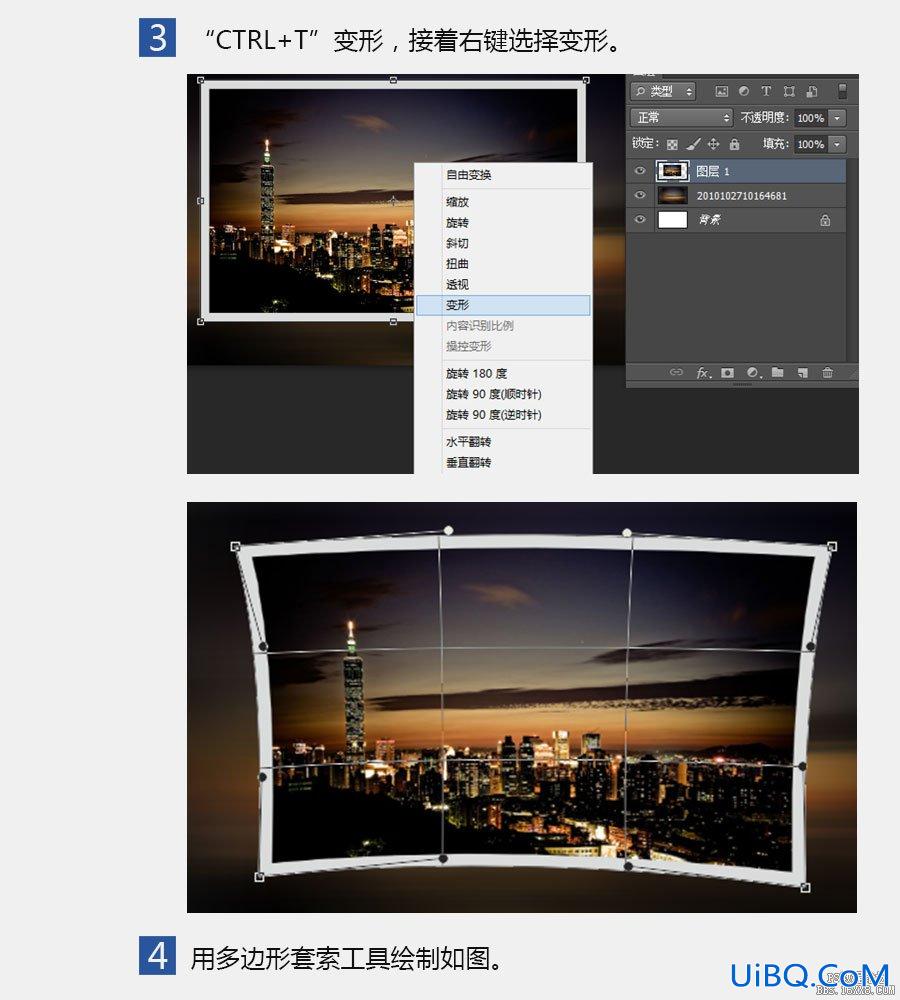This screenshot has height=1000, width=900.
Task: Open the 类型 filter type dropdown
Action: click(663, 91)
